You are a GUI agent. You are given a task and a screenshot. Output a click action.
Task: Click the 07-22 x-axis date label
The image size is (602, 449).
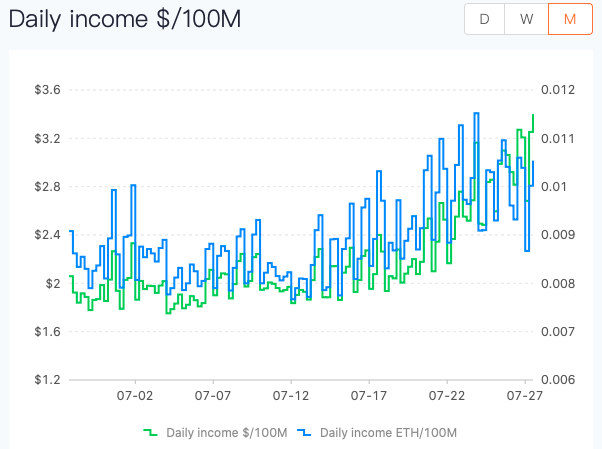pos(447,397)
